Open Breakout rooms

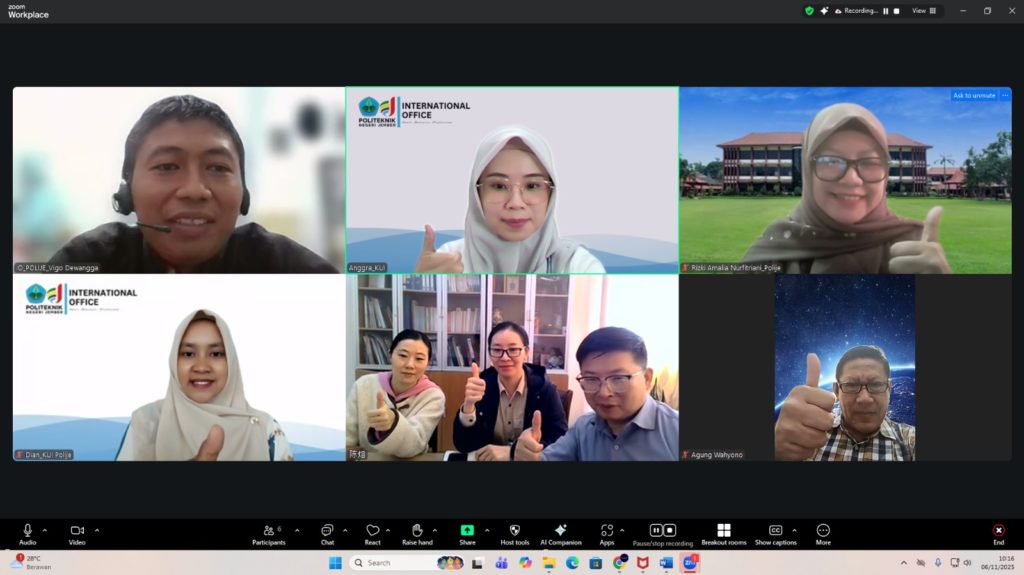pos(723,530)
